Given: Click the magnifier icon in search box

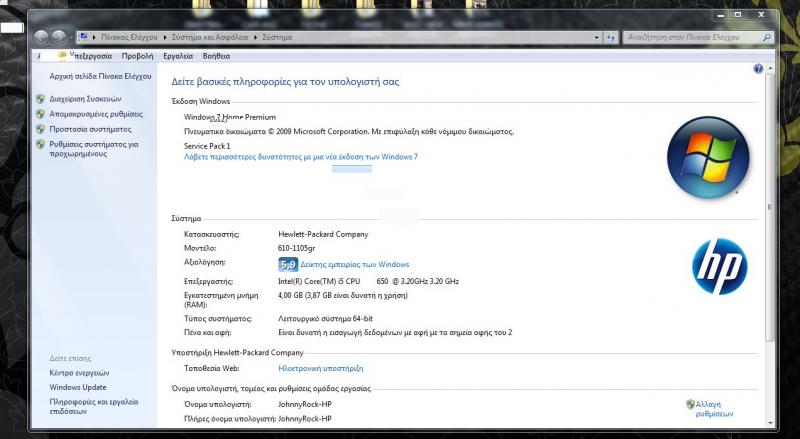Looking at the screenshot, I should 766,37.
